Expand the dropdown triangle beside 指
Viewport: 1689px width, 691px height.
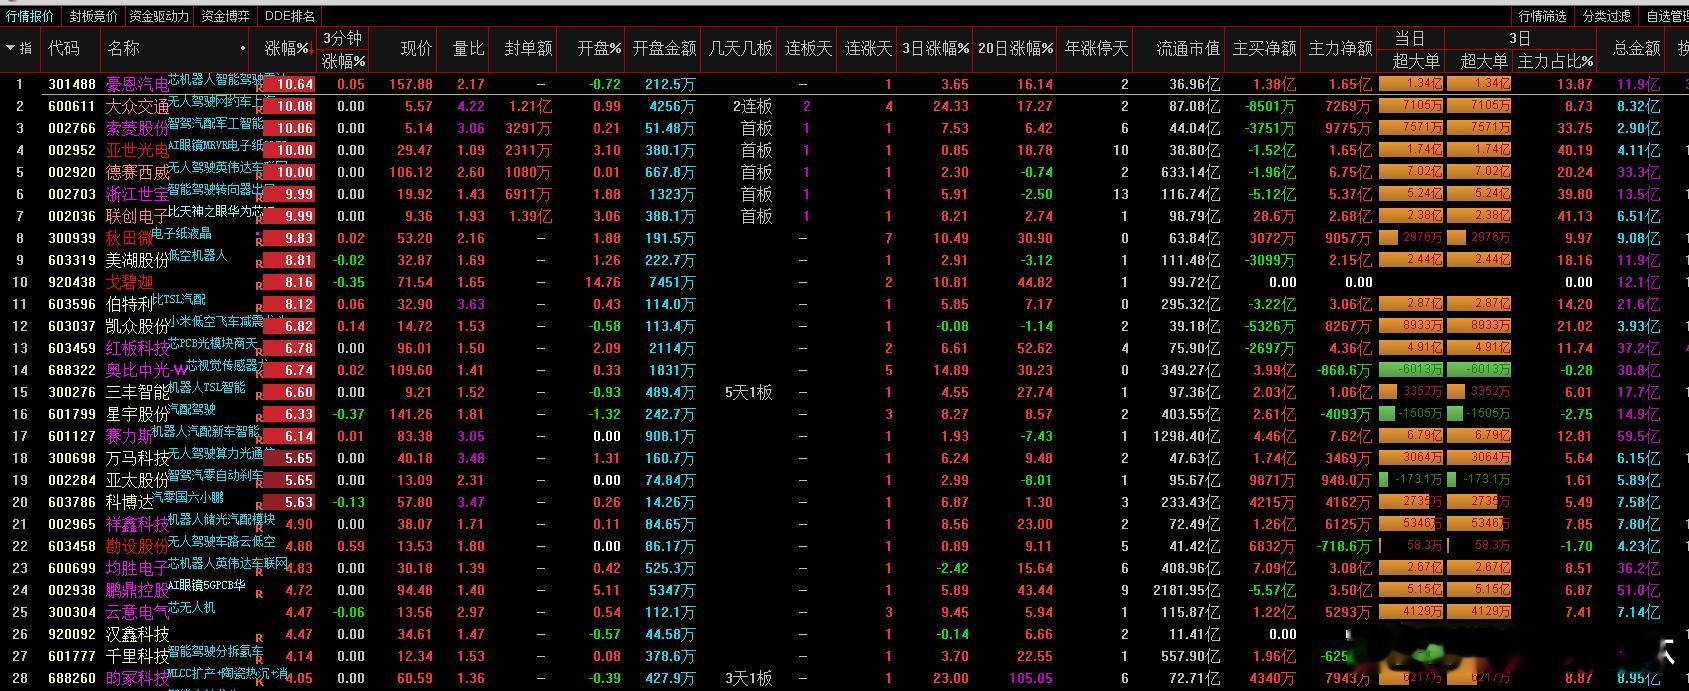[10, 48]
